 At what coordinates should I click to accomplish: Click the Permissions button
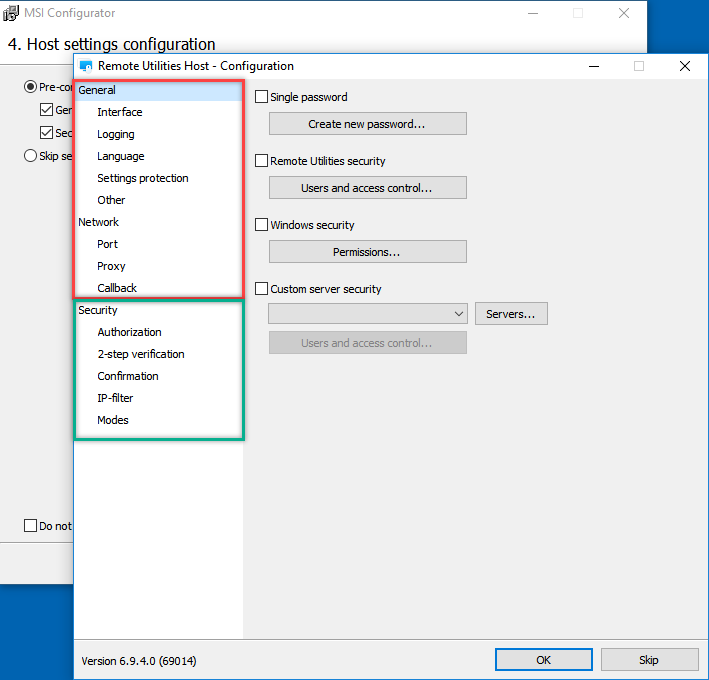click(x=367, y=252)
